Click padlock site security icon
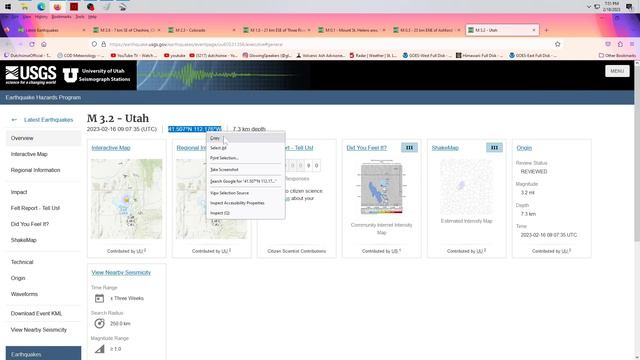The width and height of the screenshot is (640, 360). click(x=104, y=44)
